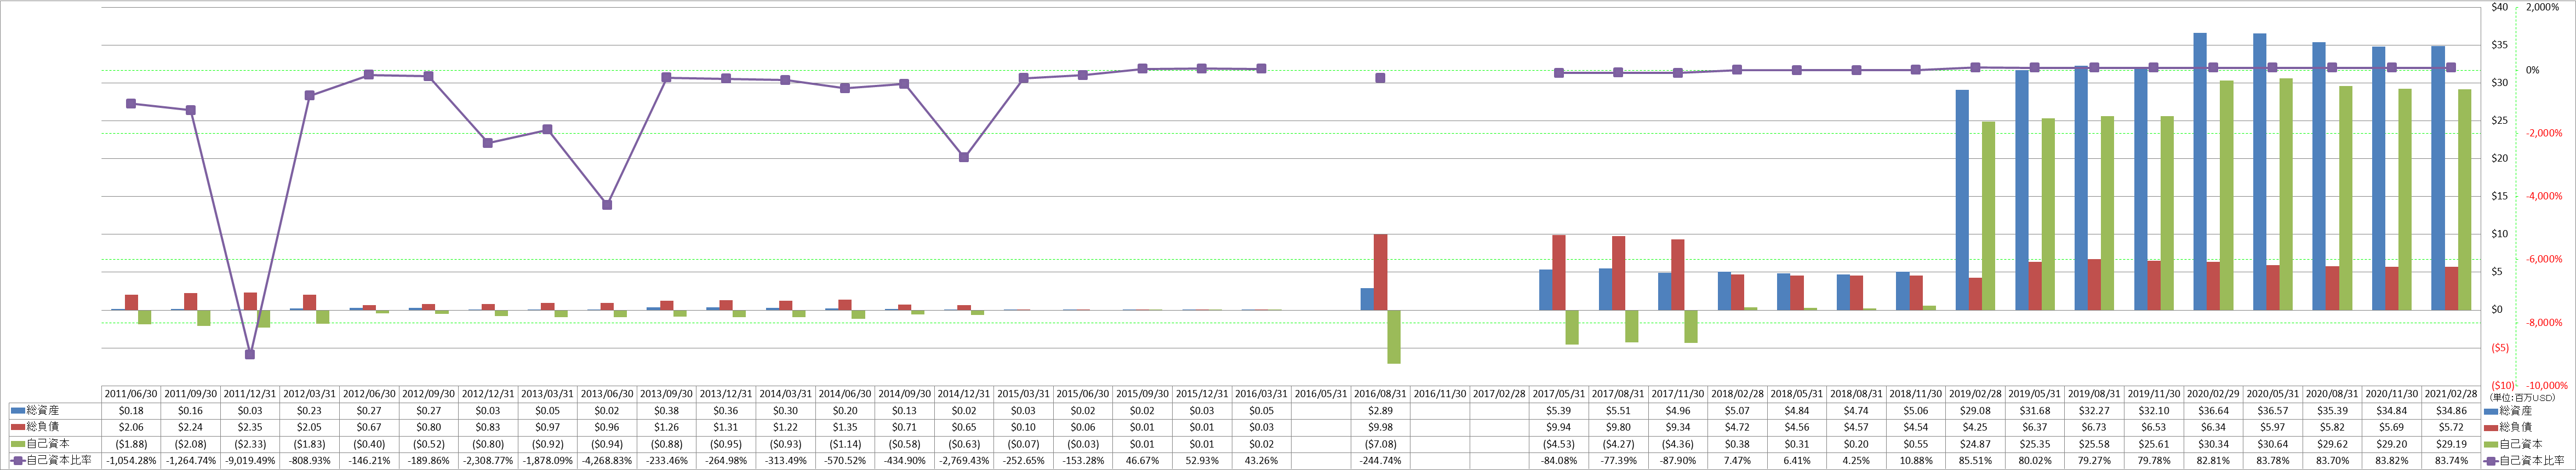Click the -244.74% equity ratio cell
The height and width of the screenshot is (470, 2576).
[1381, 461]
